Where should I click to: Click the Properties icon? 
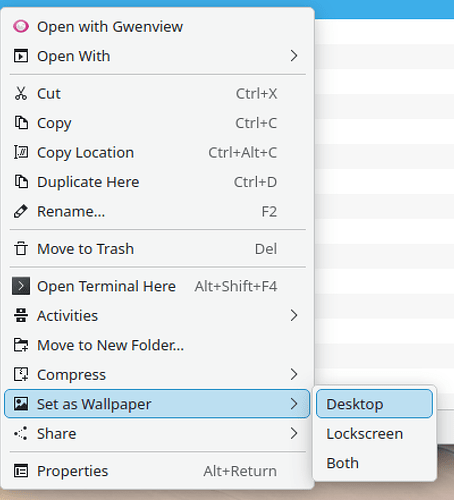(x=21, y=471)
